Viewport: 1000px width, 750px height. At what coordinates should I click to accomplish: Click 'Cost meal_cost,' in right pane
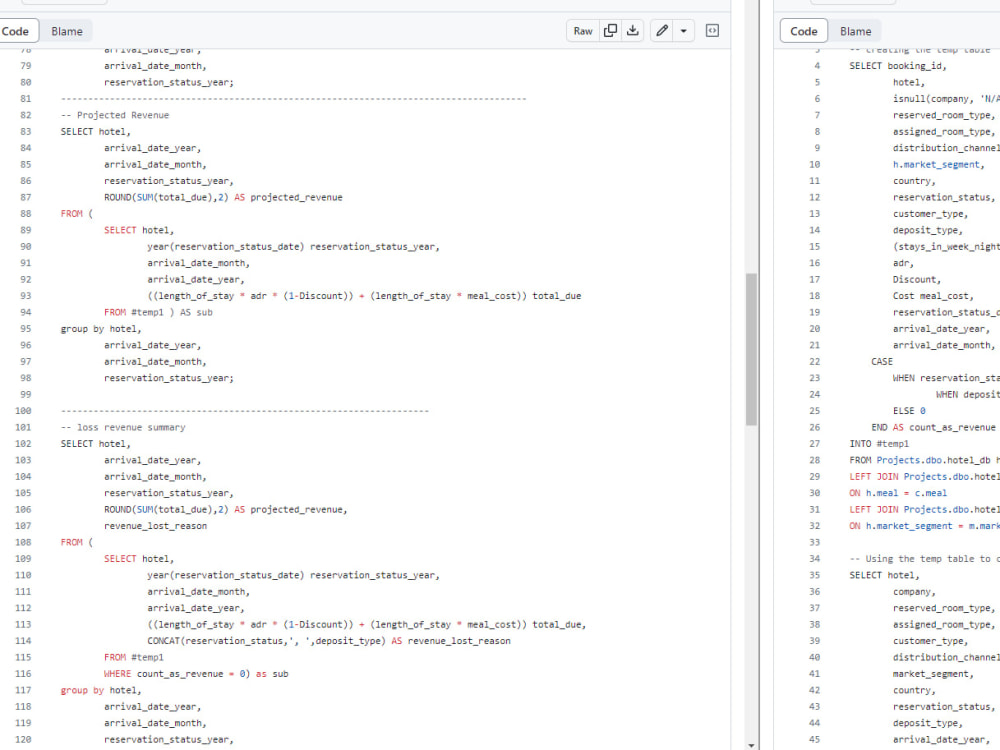click(x=934, y=296)
